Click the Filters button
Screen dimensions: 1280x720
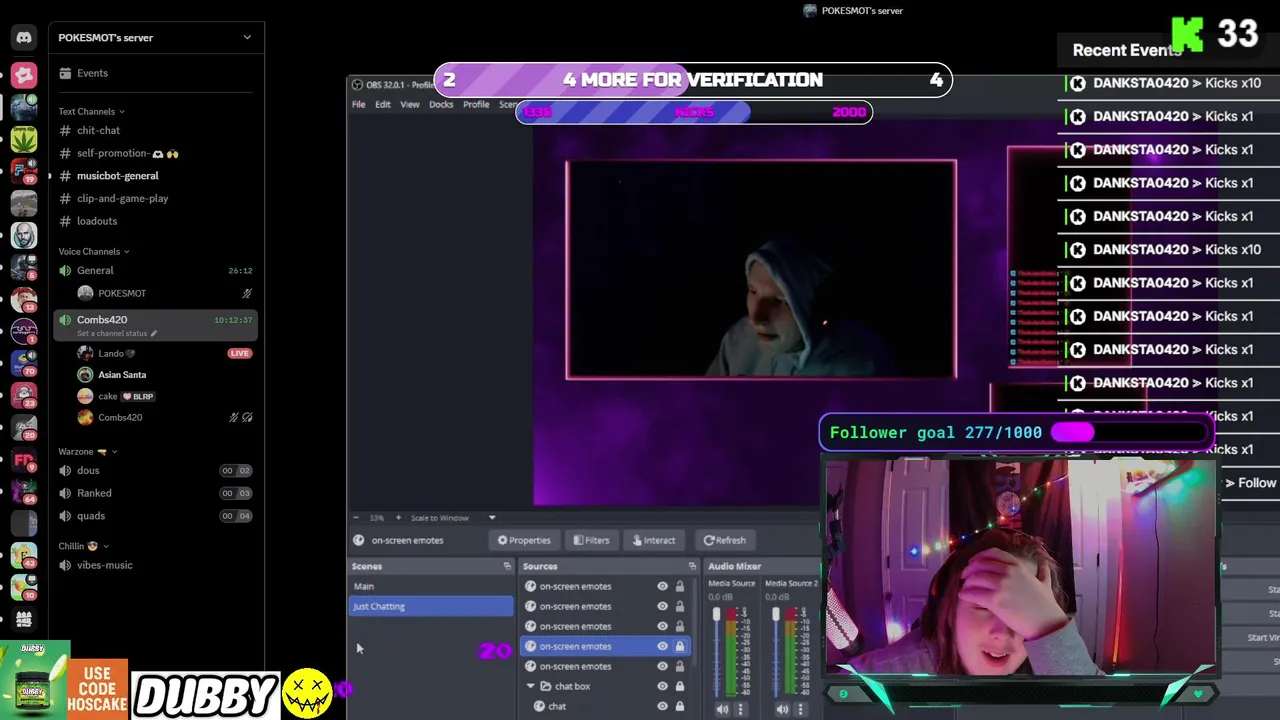coord(591,540)
